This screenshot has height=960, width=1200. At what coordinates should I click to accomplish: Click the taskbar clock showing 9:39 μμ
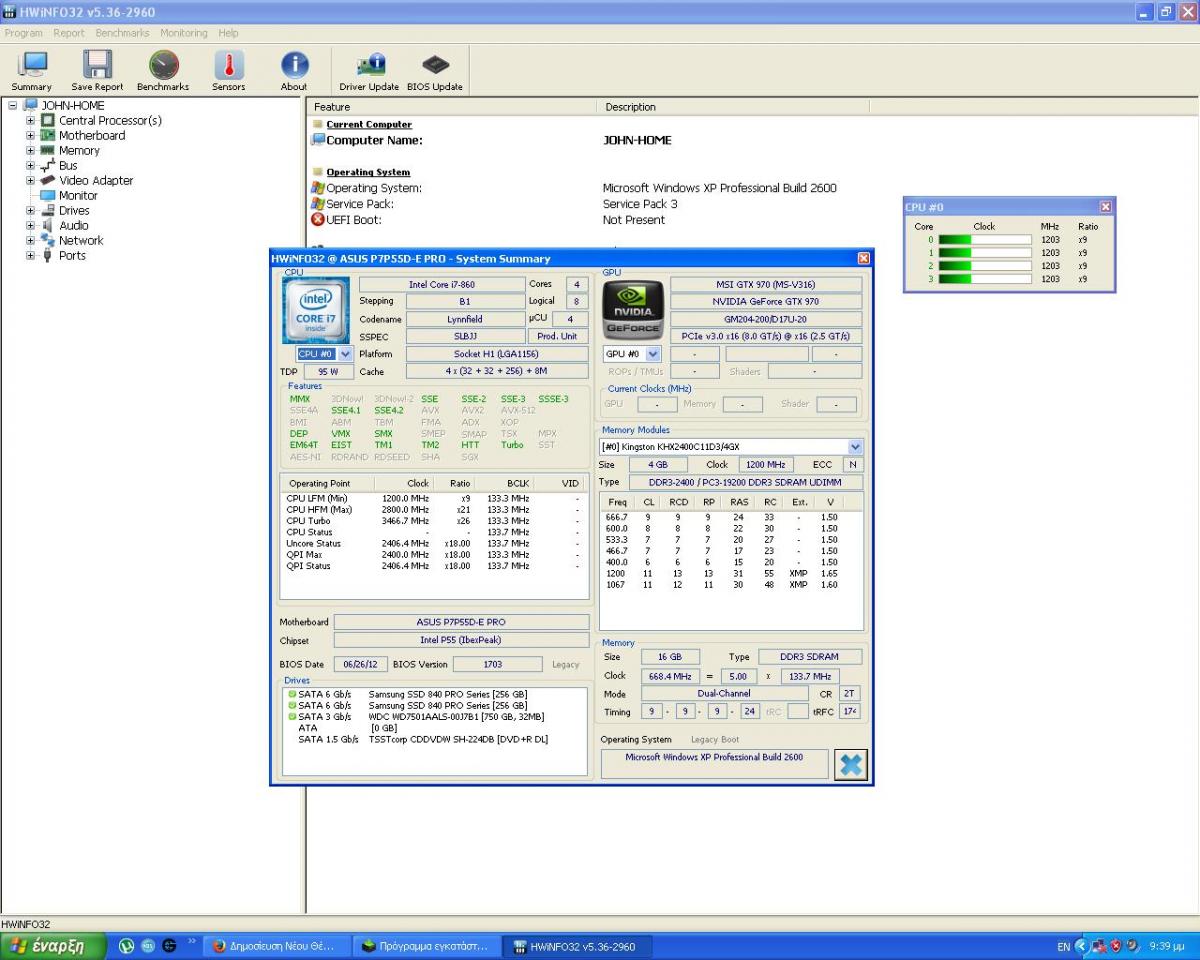click(1167, 946)
